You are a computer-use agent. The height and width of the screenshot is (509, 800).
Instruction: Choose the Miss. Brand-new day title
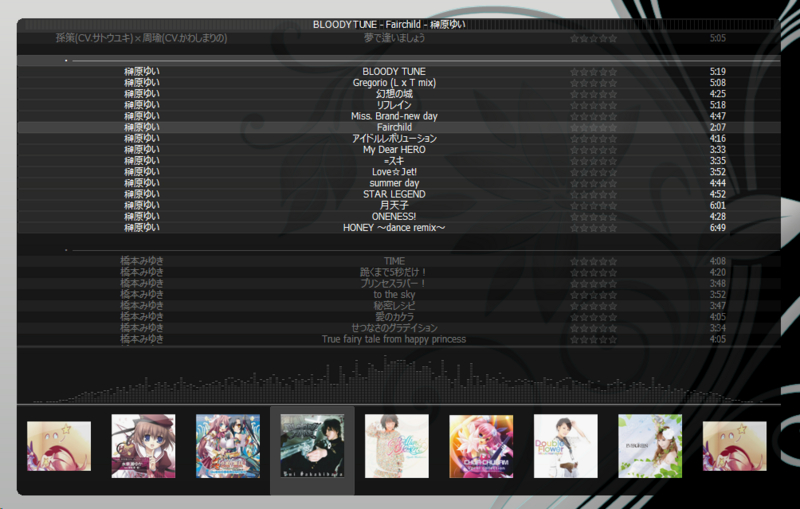[394, 116]
